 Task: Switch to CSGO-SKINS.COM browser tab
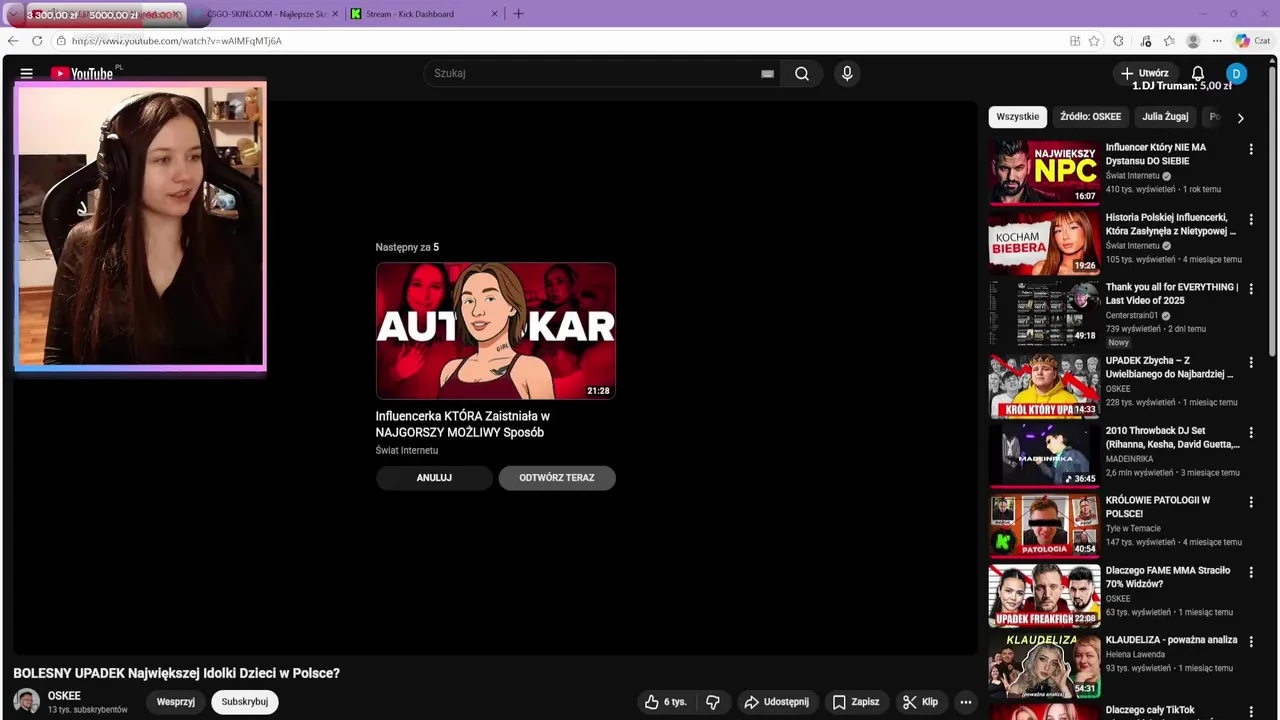265,14
